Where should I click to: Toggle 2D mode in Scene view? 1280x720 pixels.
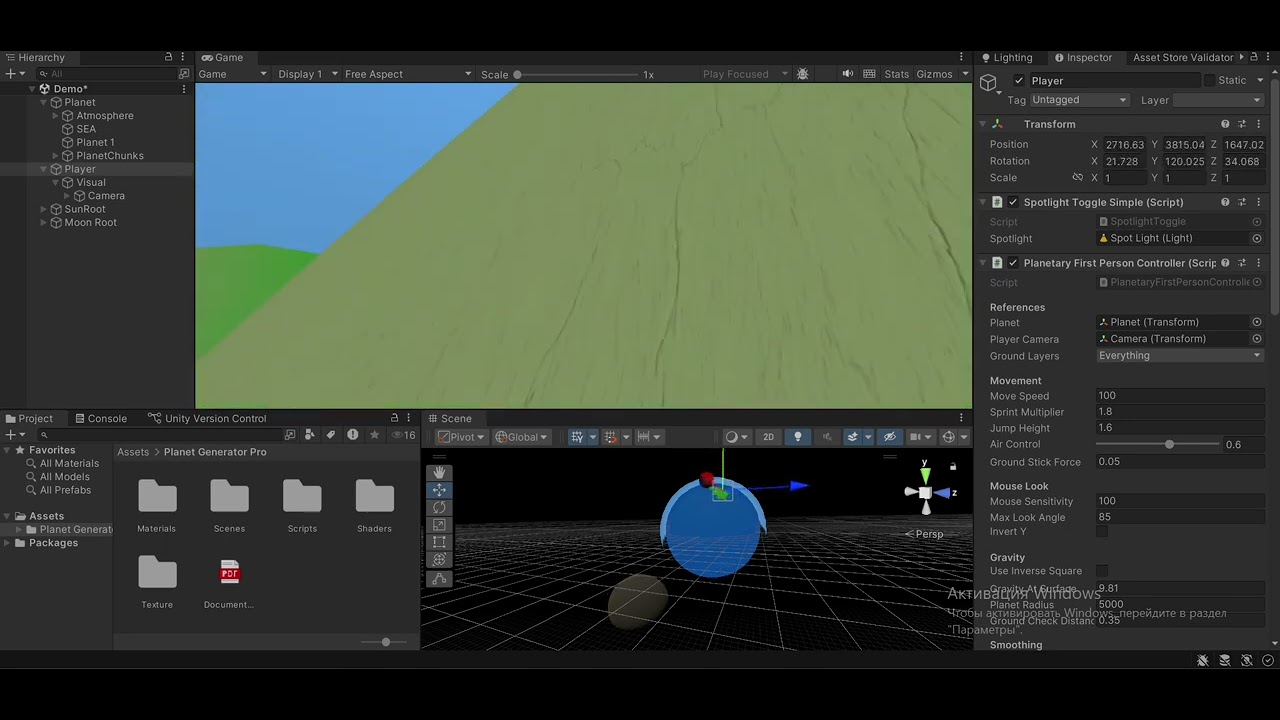[768, 437]
